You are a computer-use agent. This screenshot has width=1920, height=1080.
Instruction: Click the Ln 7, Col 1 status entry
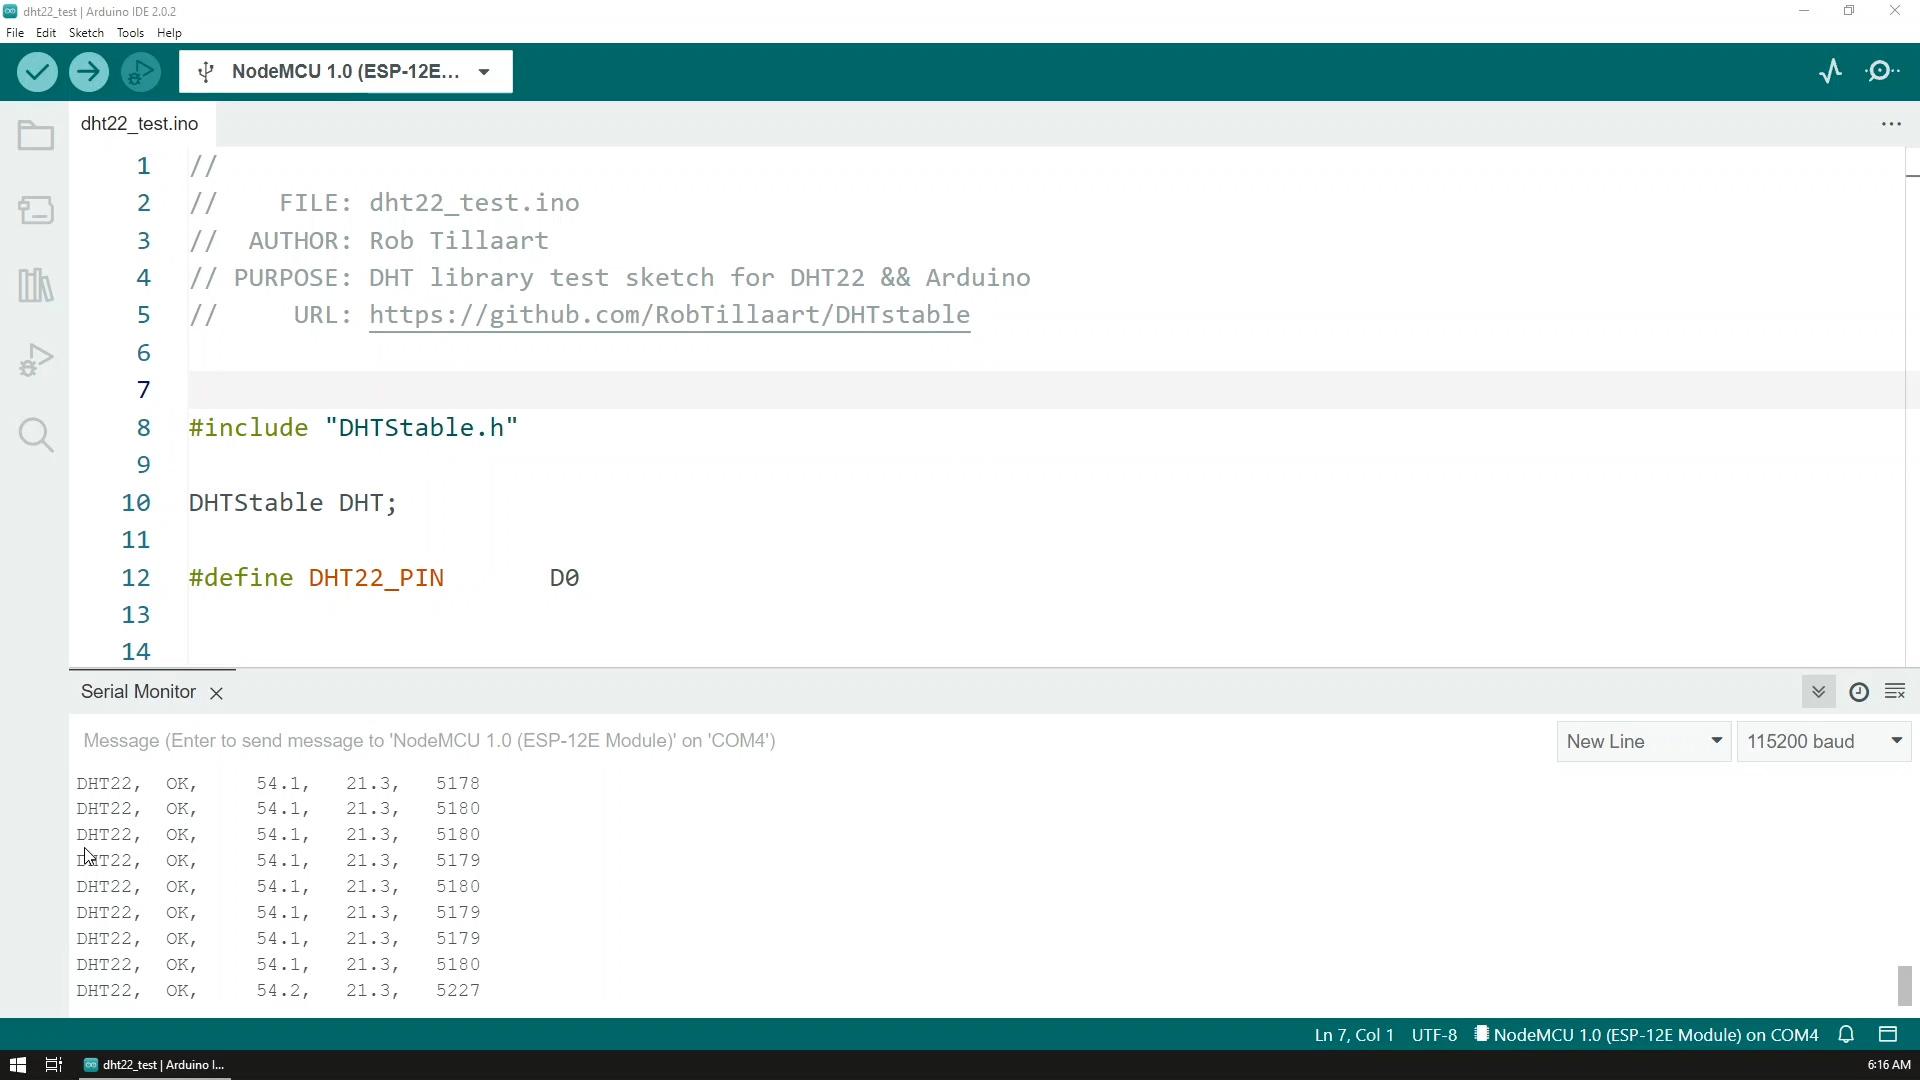click(1354, 1035)
